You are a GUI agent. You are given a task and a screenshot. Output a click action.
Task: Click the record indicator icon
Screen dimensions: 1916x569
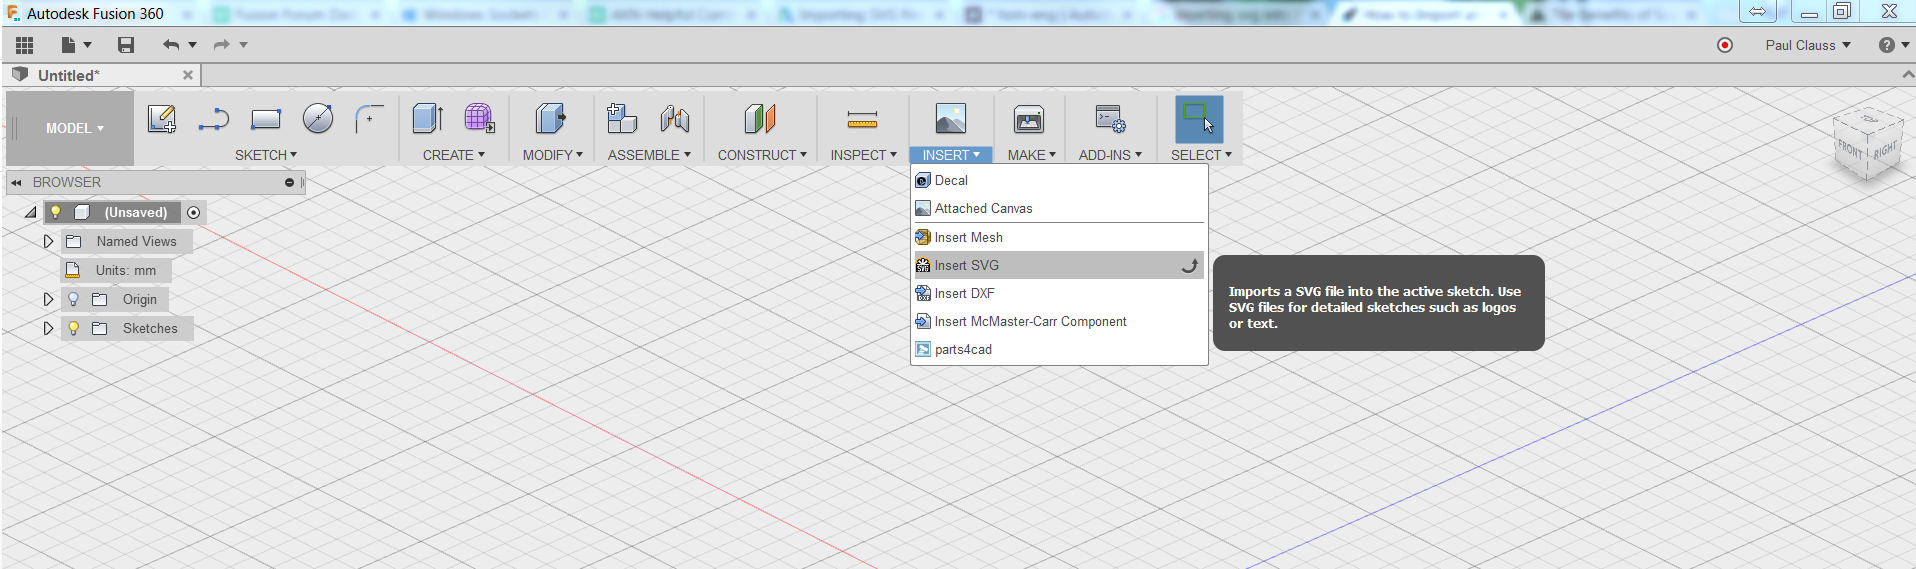[x=1725, y=45]
